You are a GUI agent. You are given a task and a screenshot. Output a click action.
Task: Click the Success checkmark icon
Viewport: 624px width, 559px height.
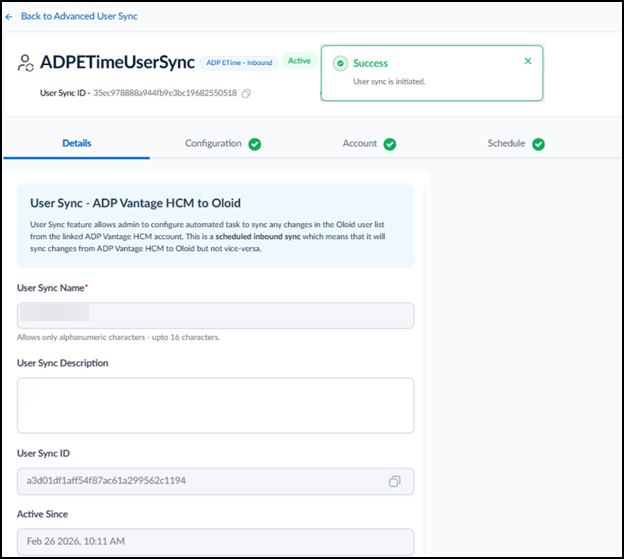tap(340, 63)
